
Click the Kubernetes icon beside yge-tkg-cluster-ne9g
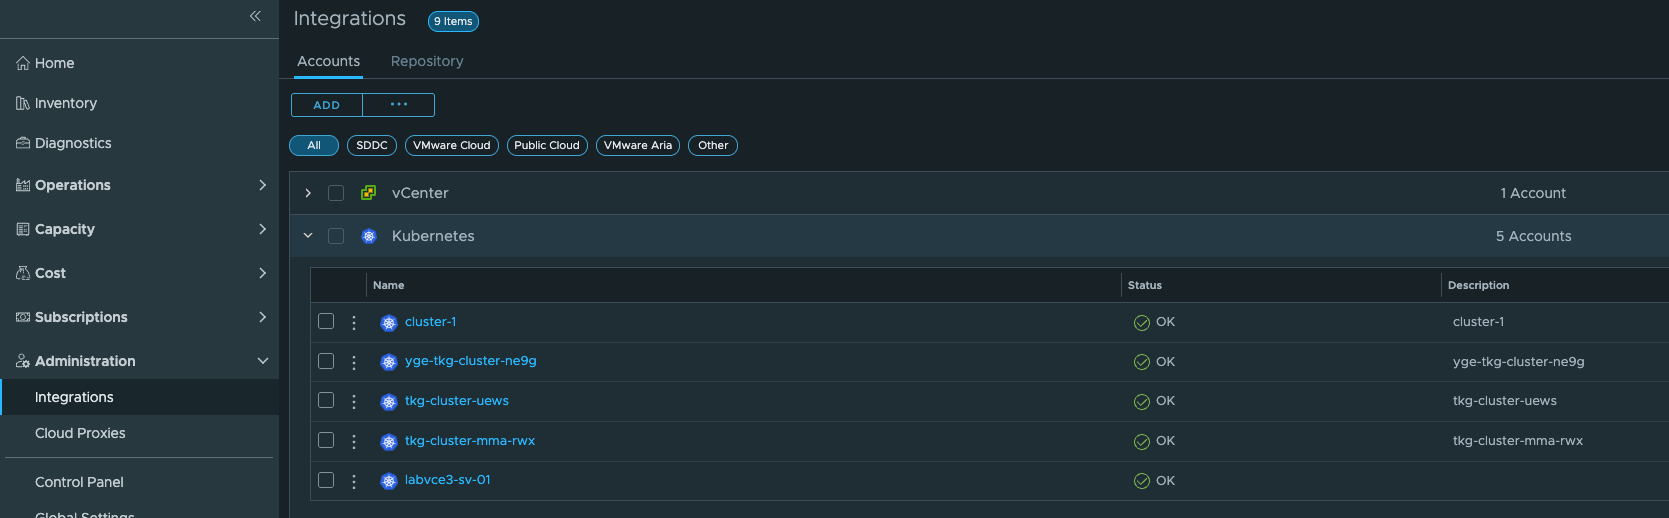click(389, 362)
